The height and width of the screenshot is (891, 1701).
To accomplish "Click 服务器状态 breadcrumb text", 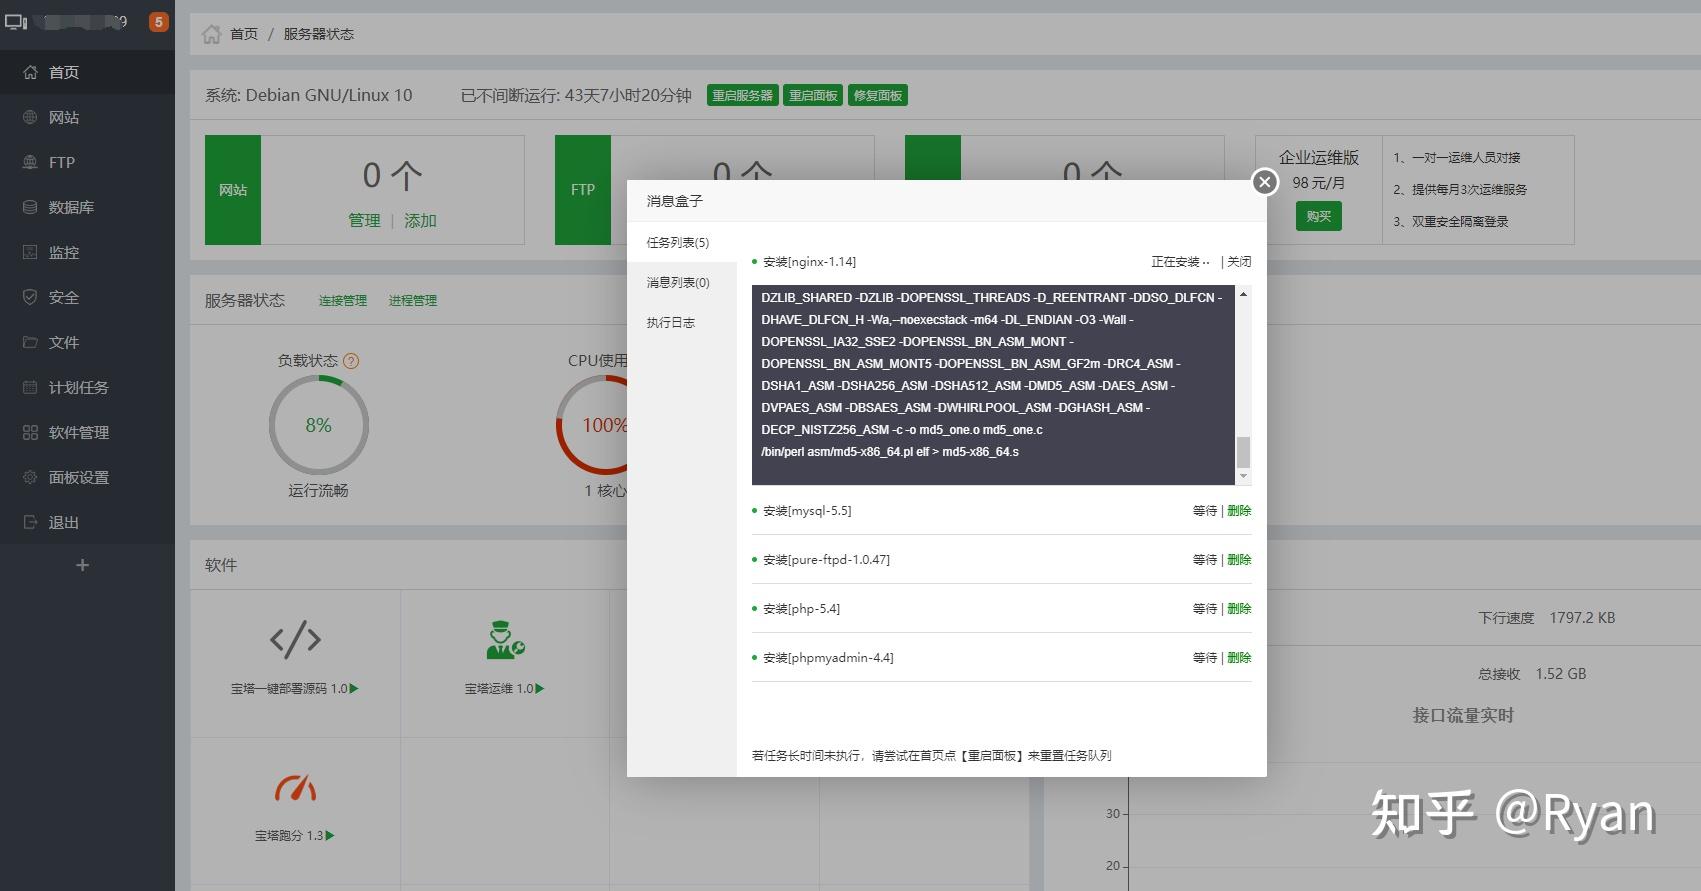I will click(x=318, y=34).
